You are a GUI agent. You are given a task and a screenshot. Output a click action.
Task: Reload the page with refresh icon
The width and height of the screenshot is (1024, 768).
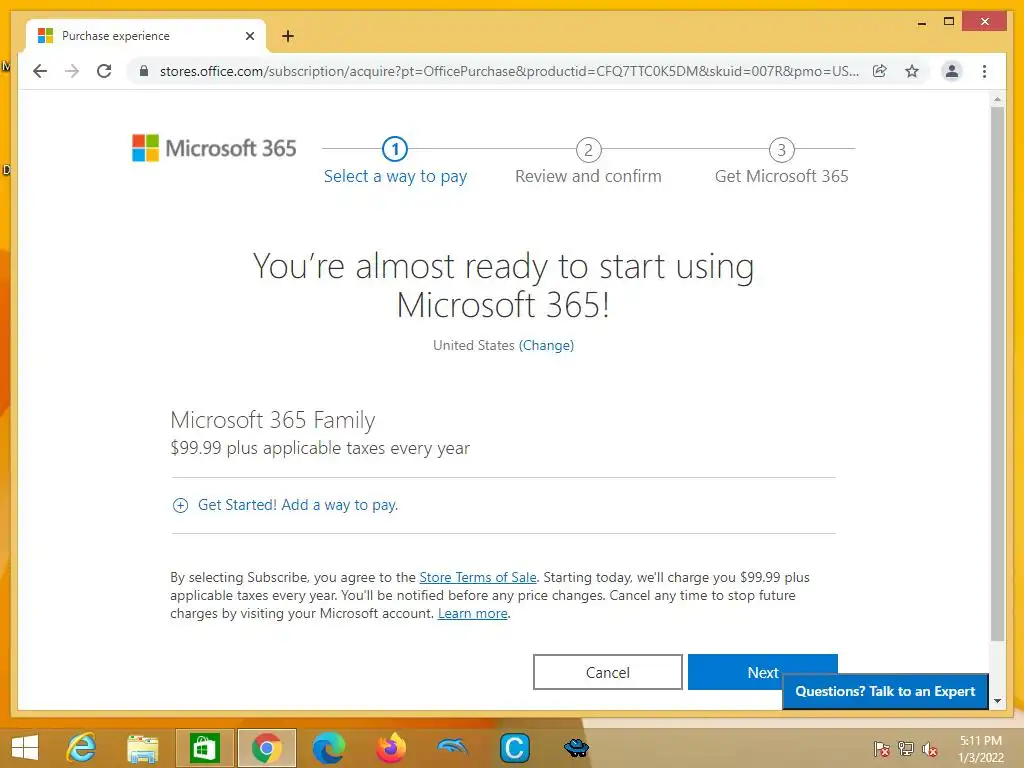[104, 71]
